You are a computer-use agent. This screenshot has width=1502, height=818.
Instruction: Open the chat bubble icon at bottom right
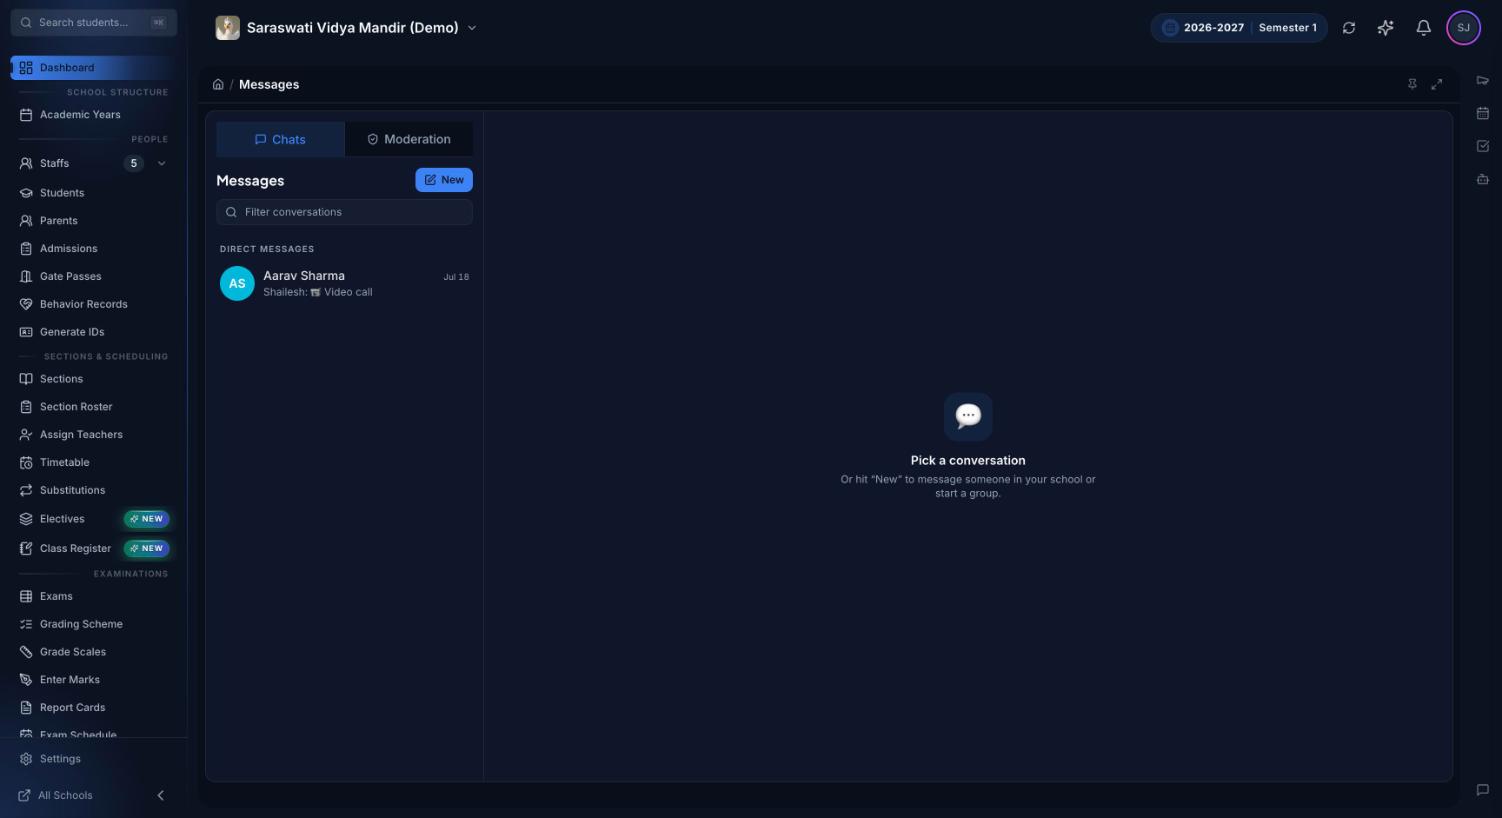pos(1482,790)
